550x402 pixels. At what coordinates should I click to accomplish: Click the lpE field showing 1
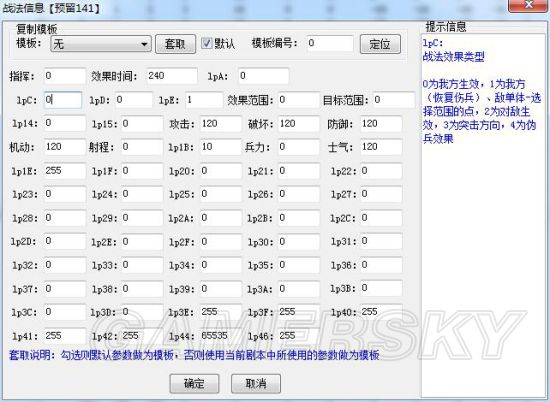[204, 100]
